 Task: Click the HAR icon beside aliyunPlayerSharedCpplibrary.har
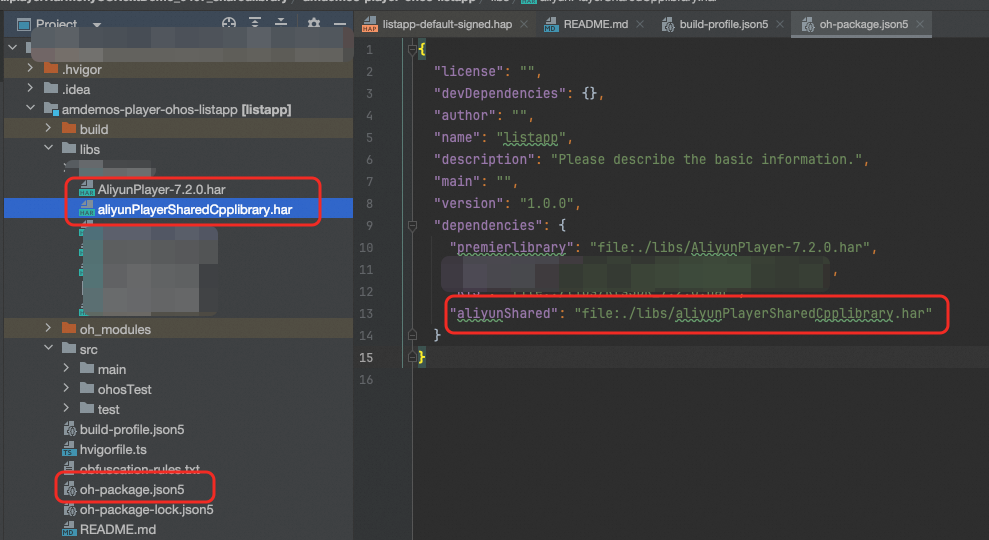coord(86,209)
